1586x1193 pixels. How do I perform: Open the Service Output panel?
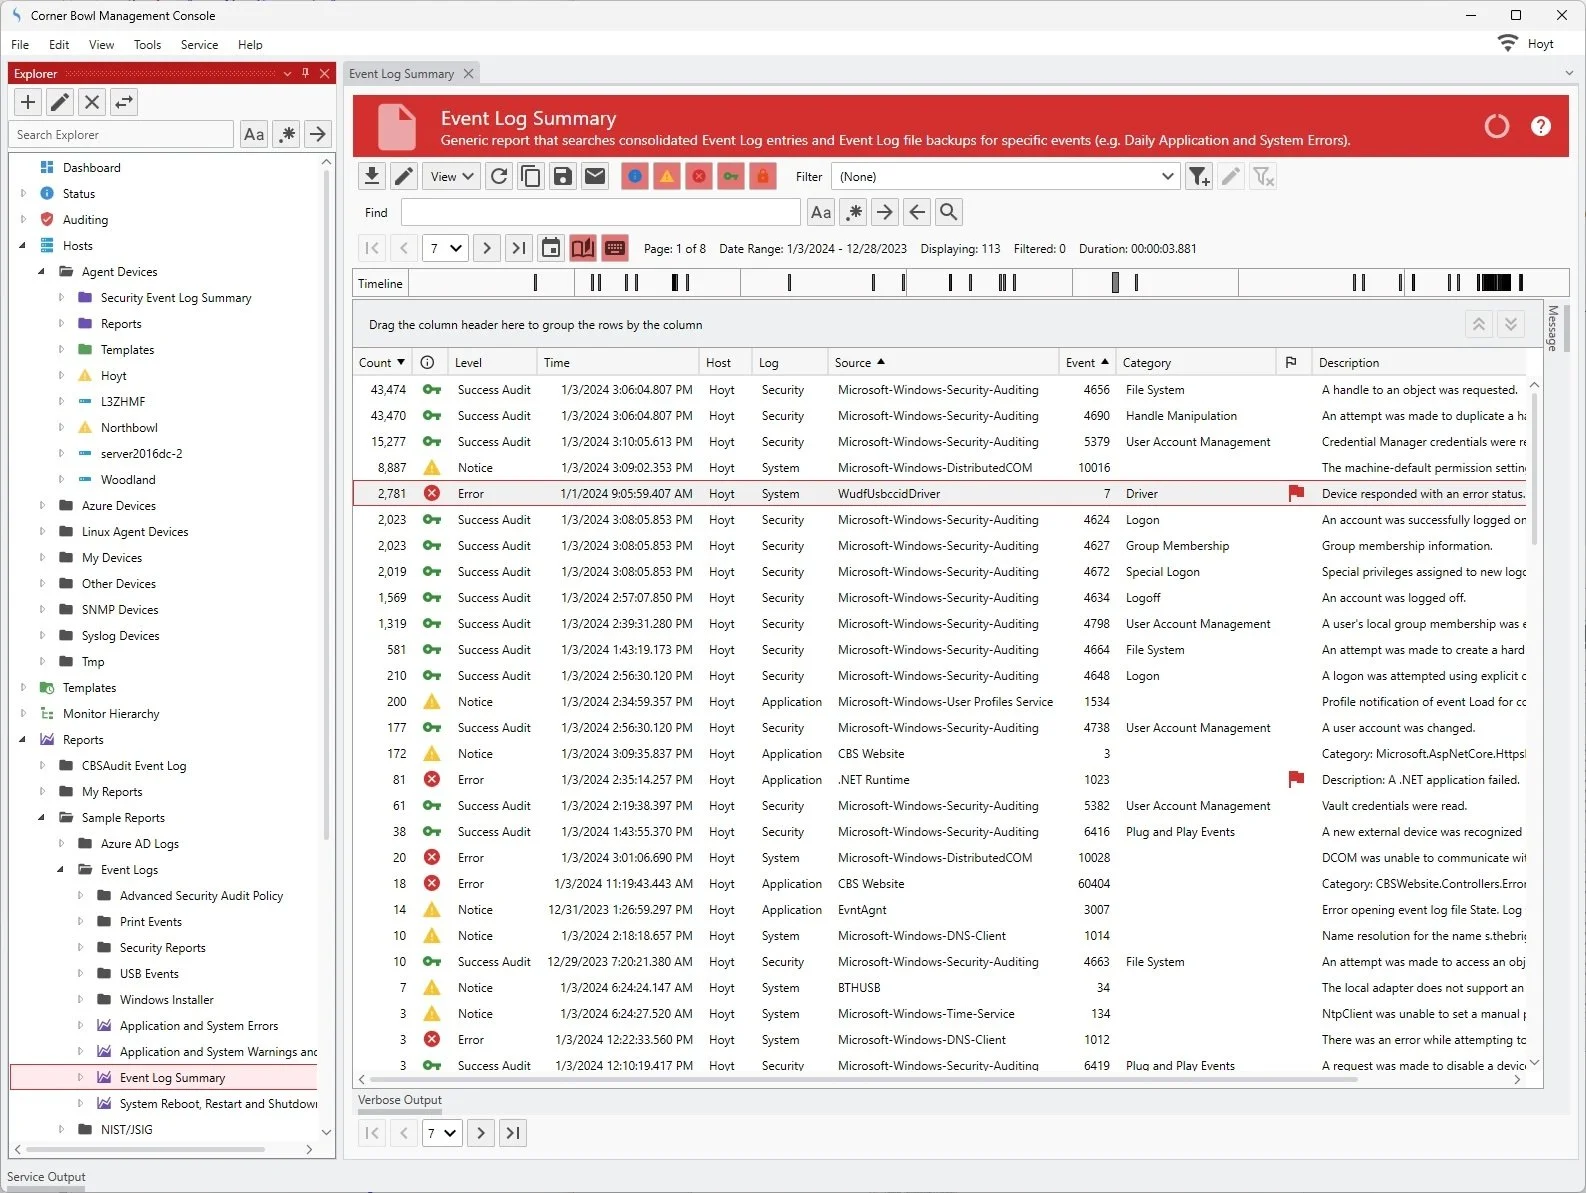46,1177
